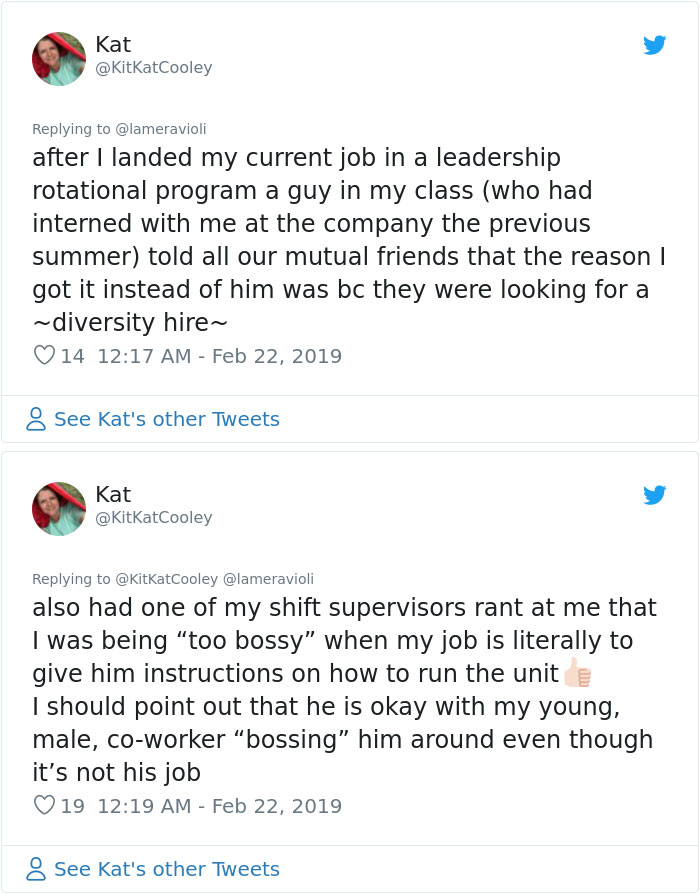Image resolution: width=700 pixels, height=894 pixels.
Task: Click the display name Kat on the second tweet
Action: click(x=113, y=494)
